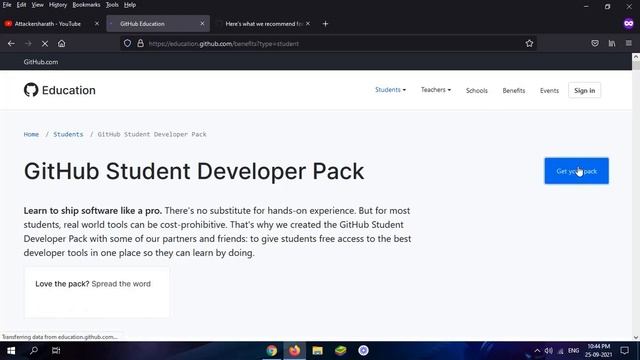
Task: Open a new browser tab
Action: click(x=325, y=24)
